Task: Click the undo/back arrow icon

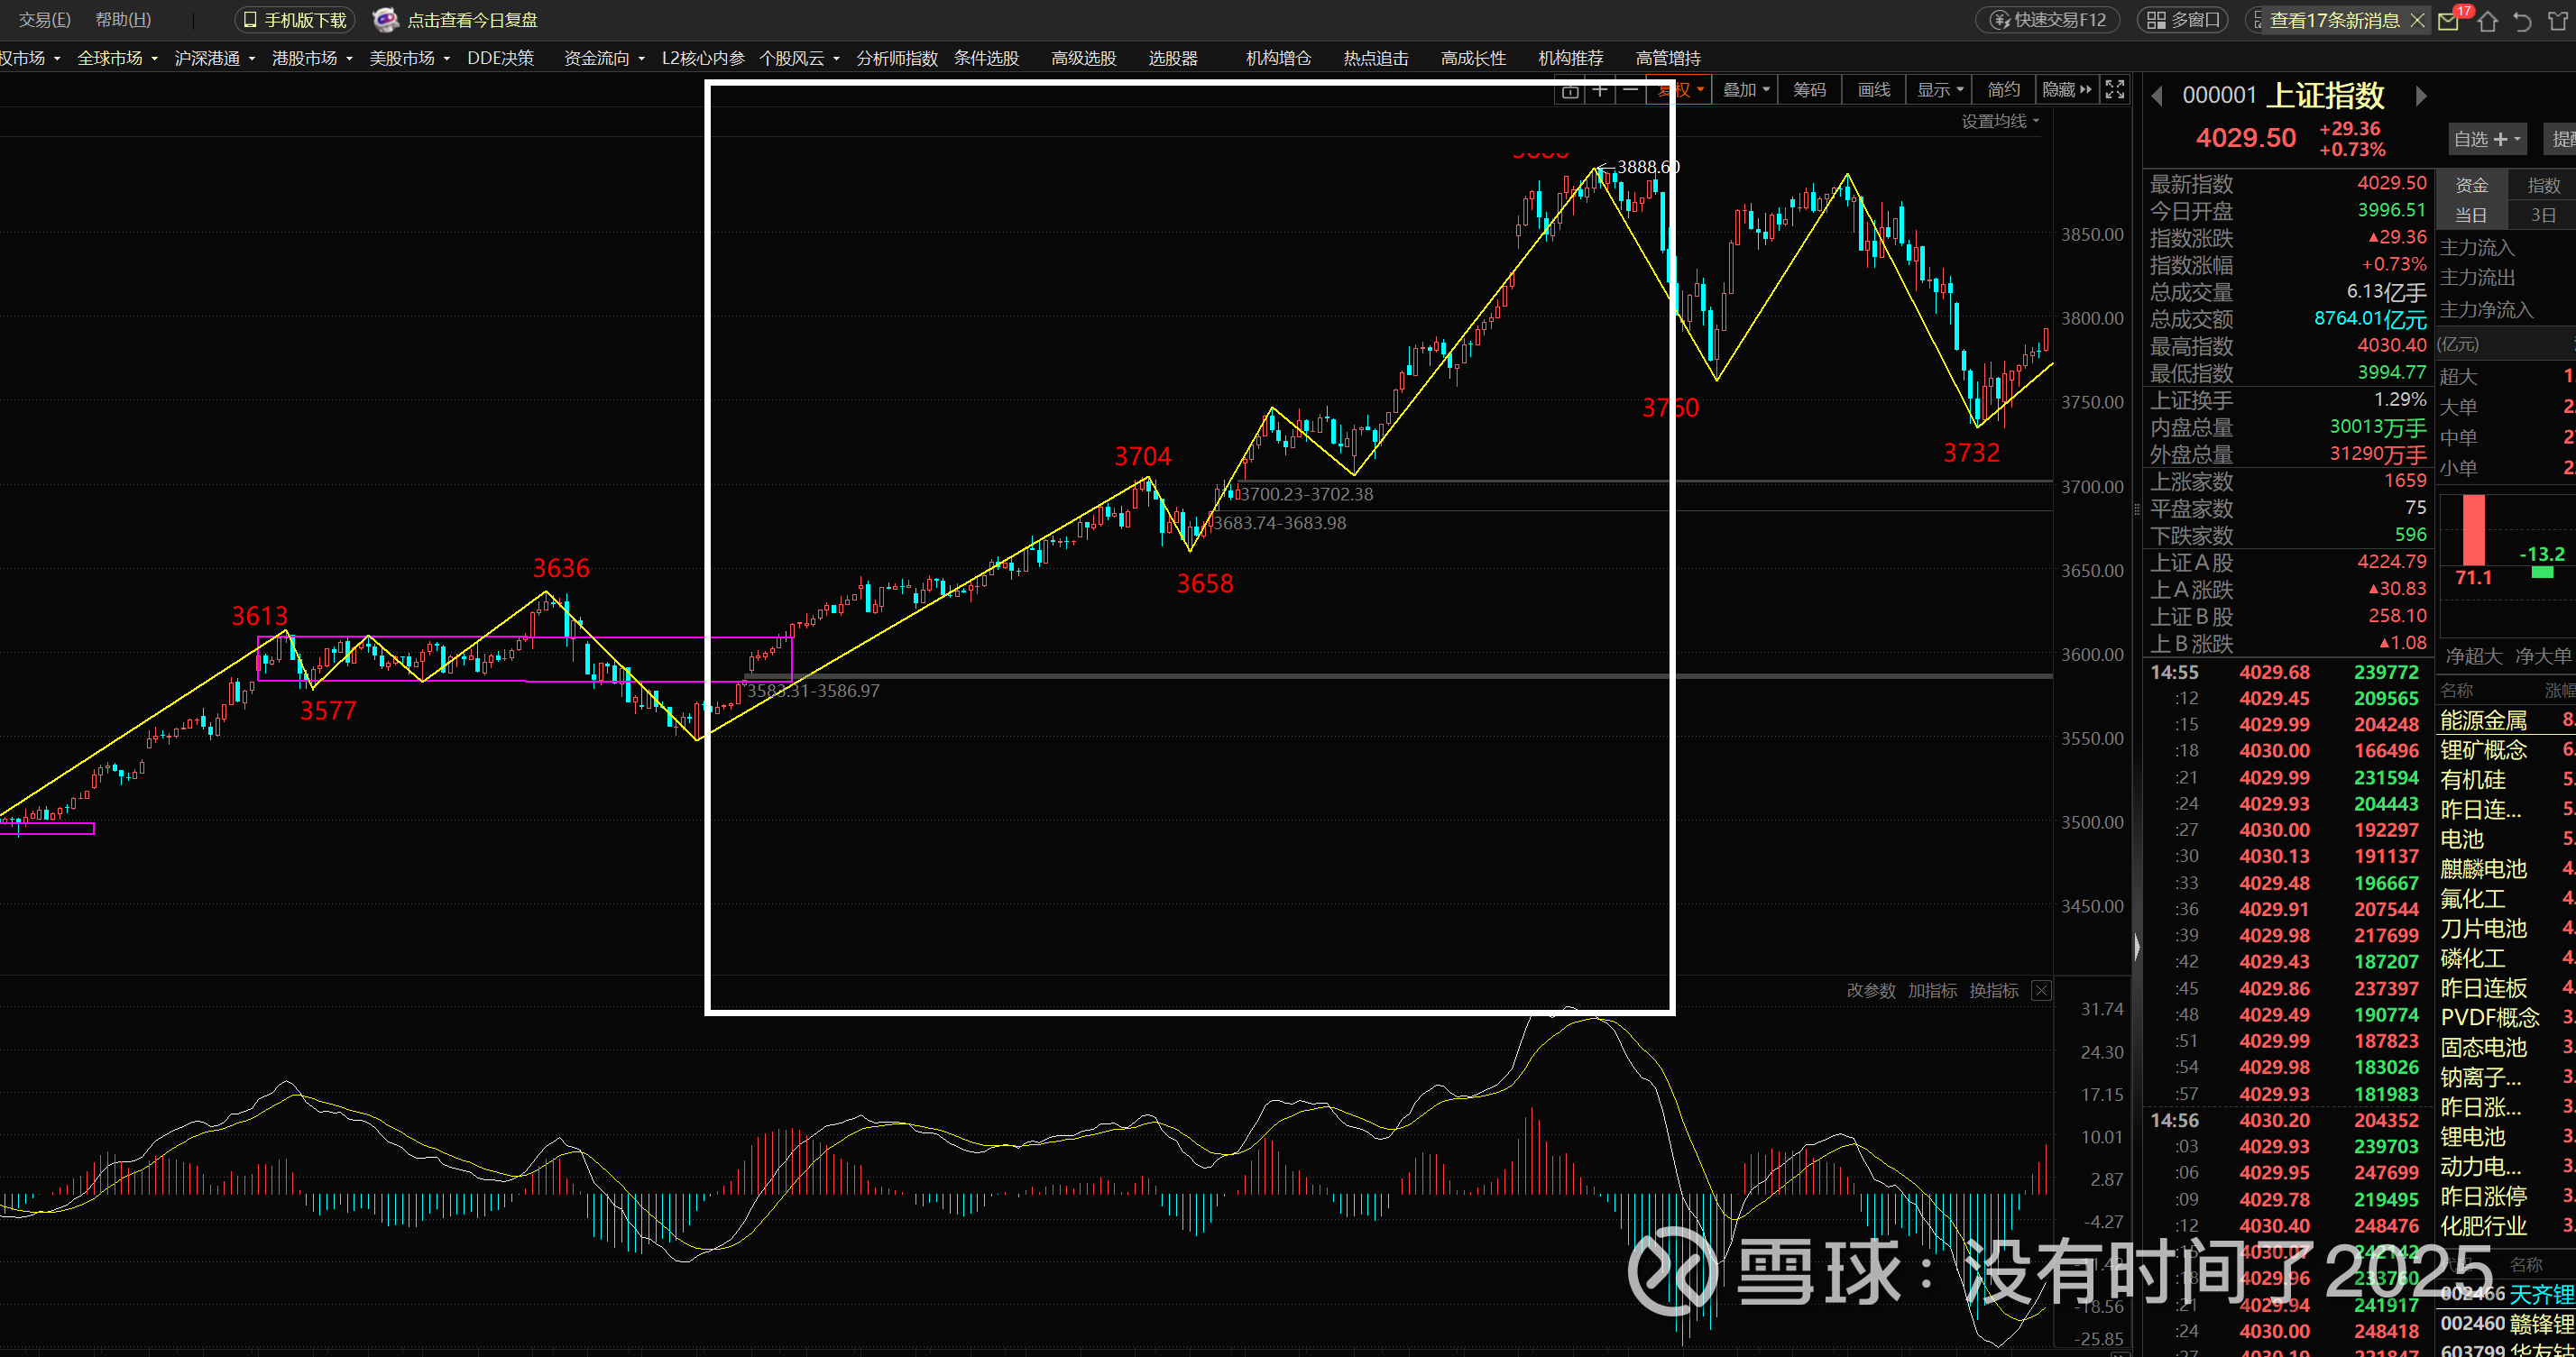Action: coord(2522,21)
